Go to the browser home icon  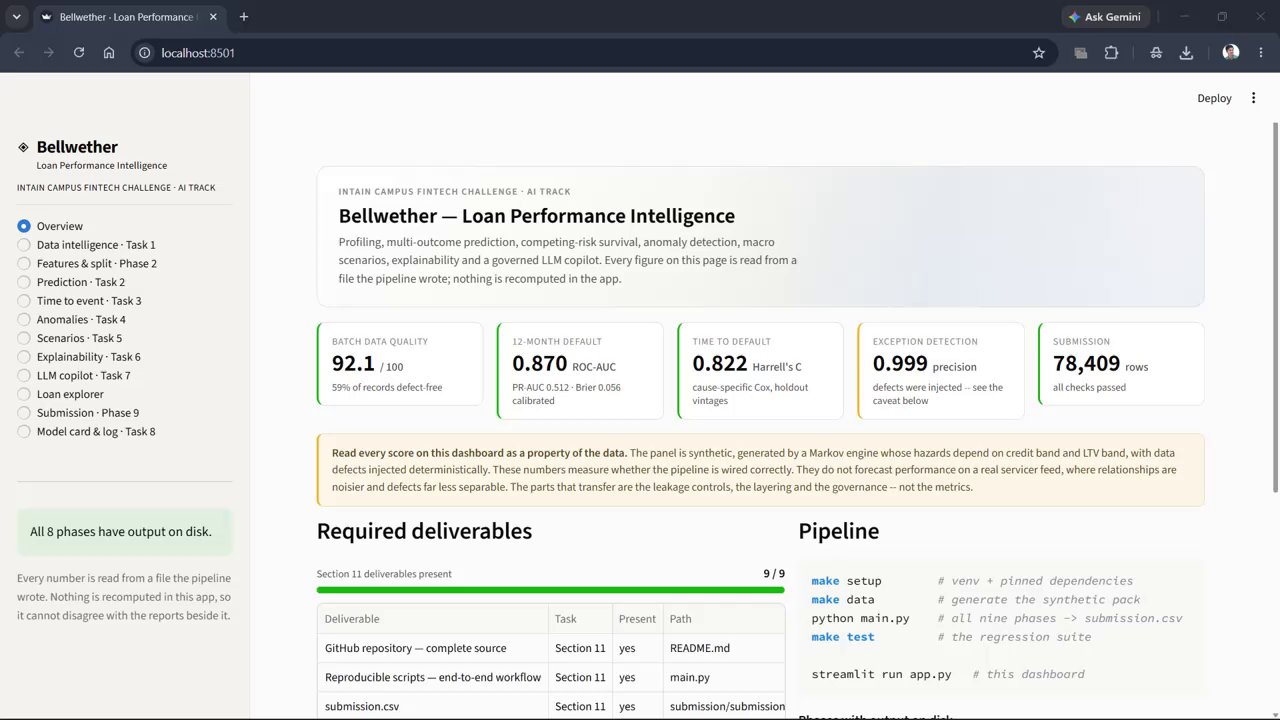click(109, 53)
